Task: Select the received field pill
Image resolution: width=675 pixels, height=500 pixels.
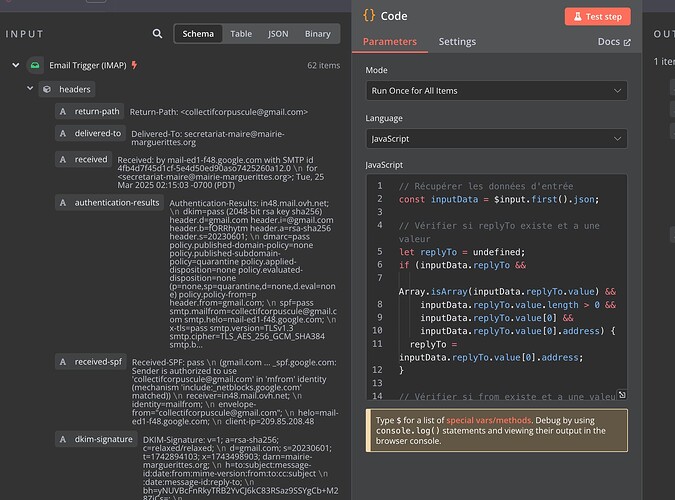Action: pyautogui.click(x=84, y=159)
